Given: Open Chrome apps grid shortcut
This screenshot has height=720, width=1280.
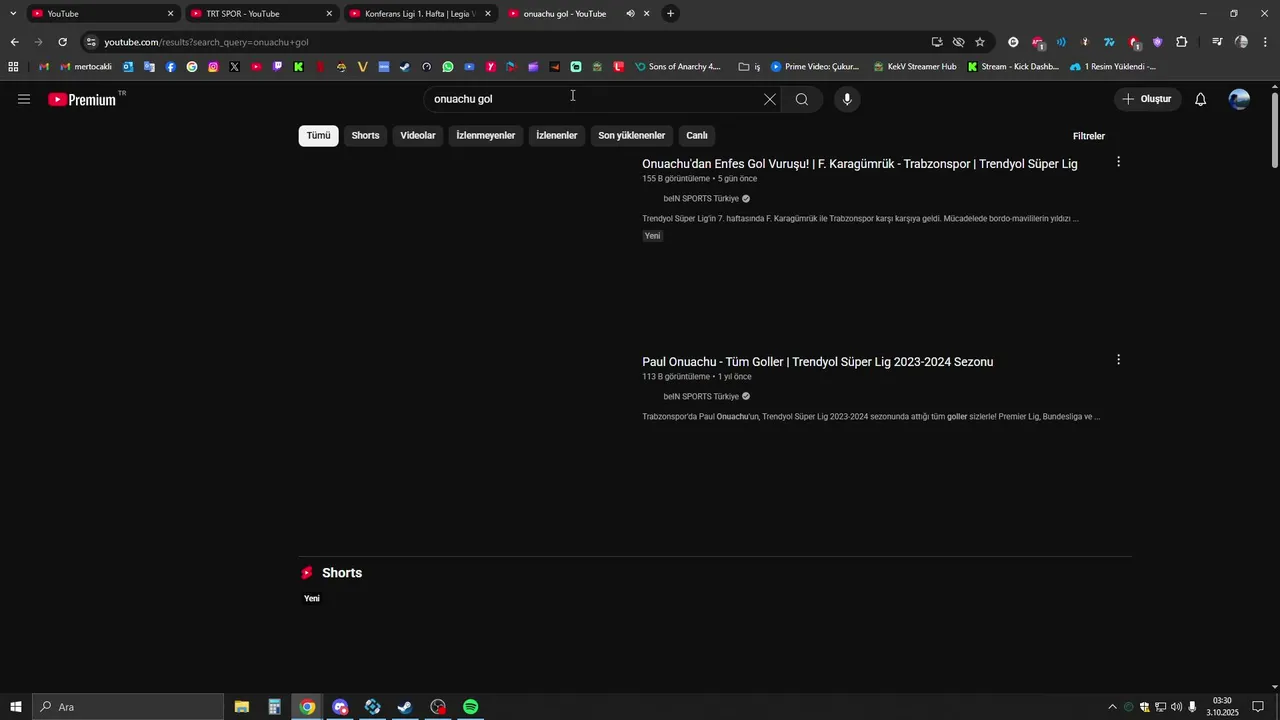Looking at the screenshot, I should [13, 67].
